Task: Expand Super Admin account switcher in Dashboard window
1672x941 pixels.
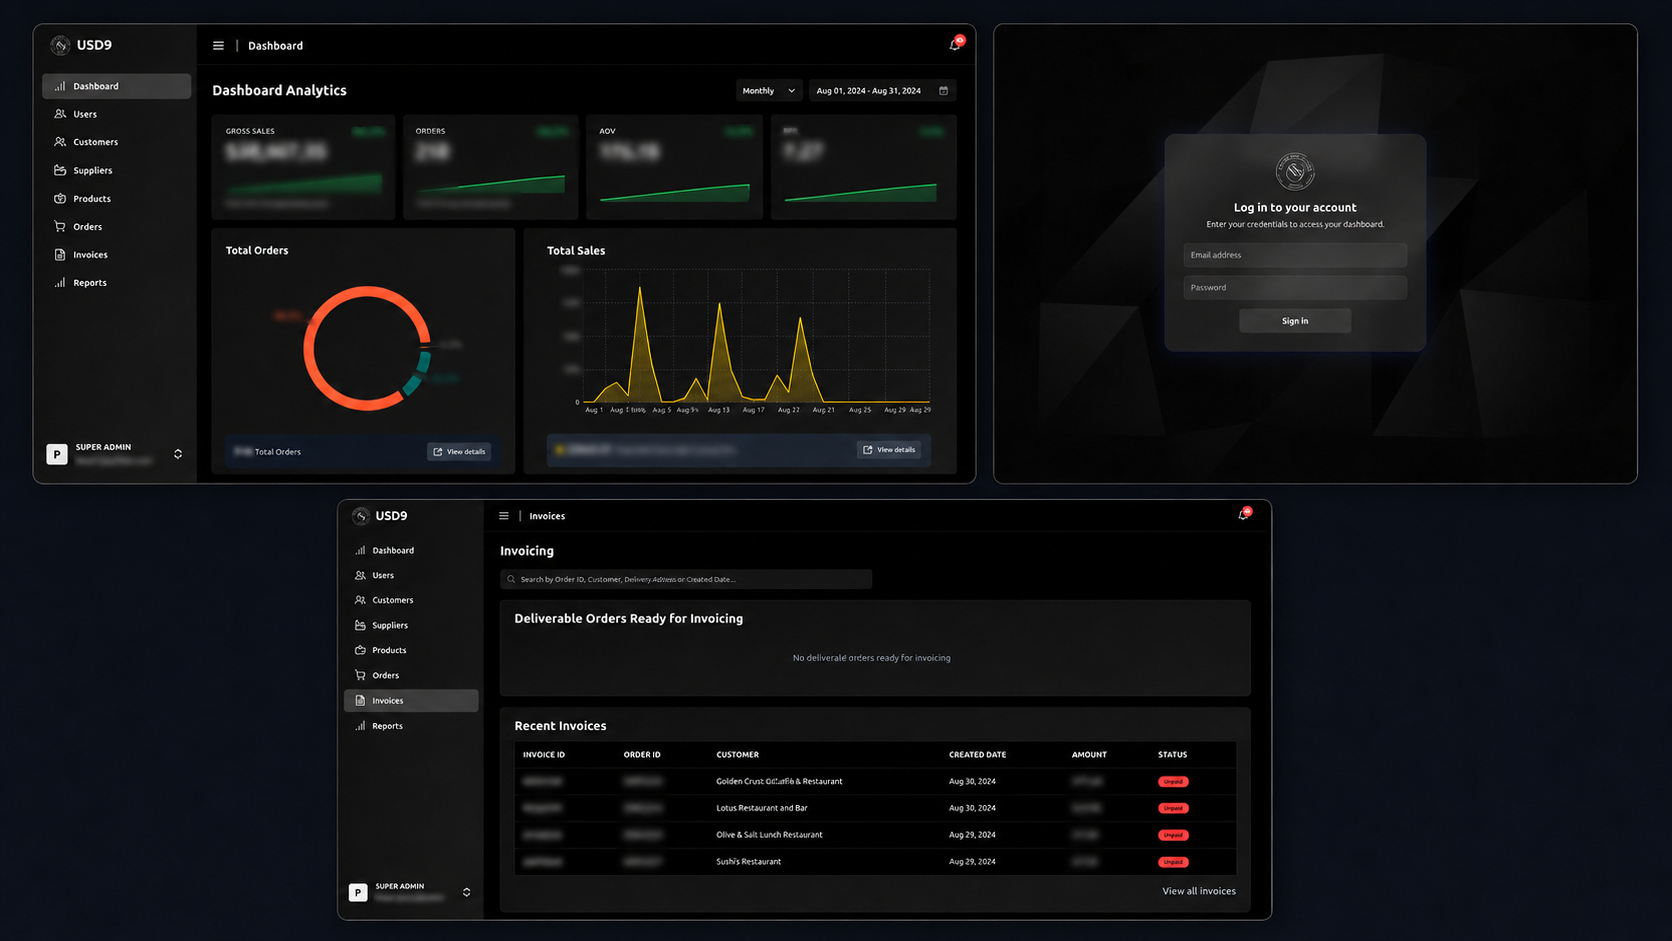Action: point(178,454)
